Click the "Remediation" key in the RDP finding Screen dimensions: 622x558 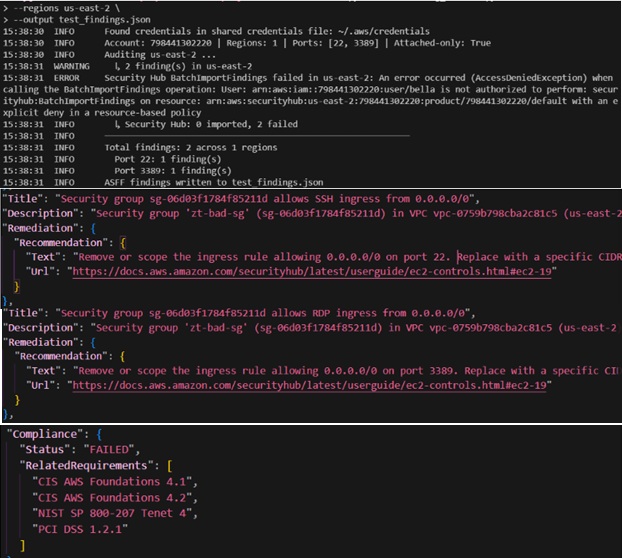pos(42,342)
